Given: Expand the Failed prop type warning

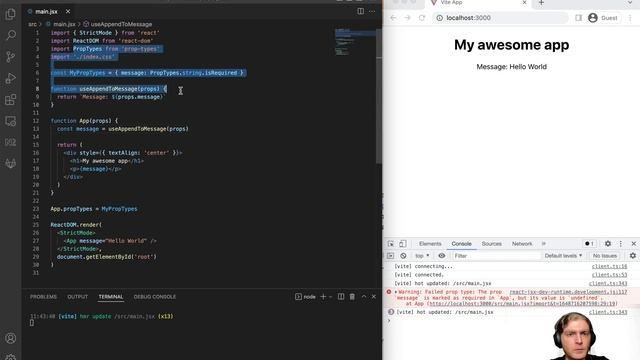Looking at the screenshot, I should point(396,292).
